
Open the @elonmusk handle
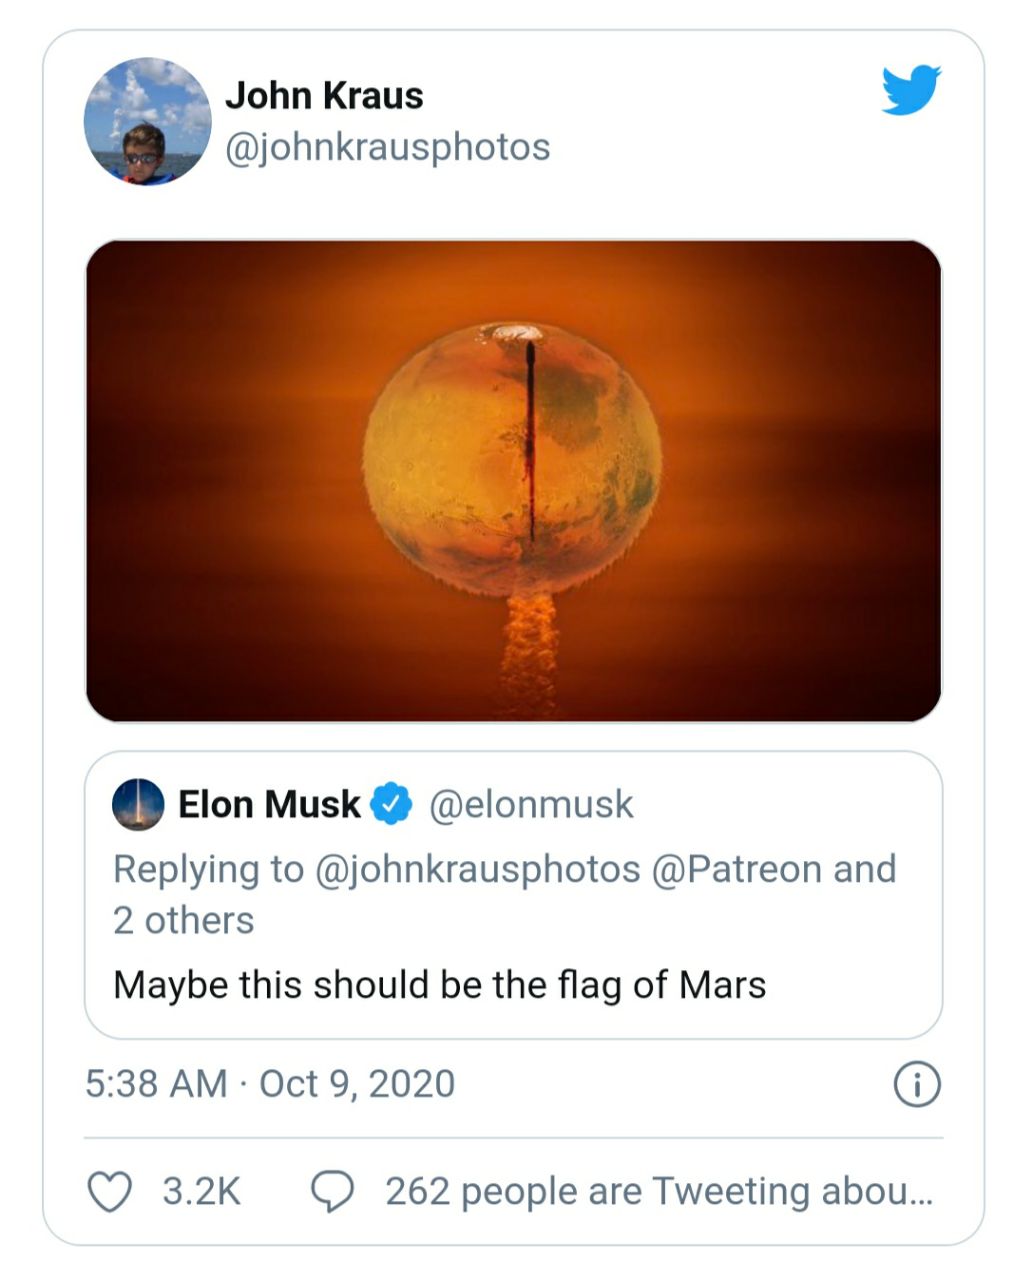[x=531, y=804]
